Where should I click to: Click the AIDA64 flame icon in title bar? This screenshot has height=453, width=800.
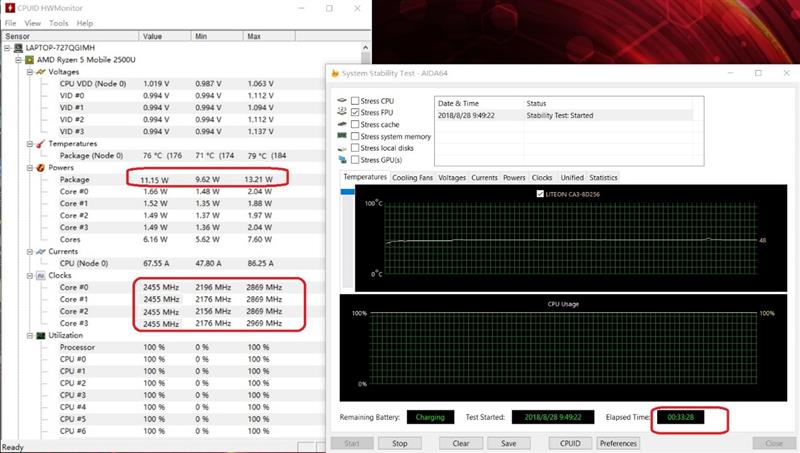pos(335,73)
